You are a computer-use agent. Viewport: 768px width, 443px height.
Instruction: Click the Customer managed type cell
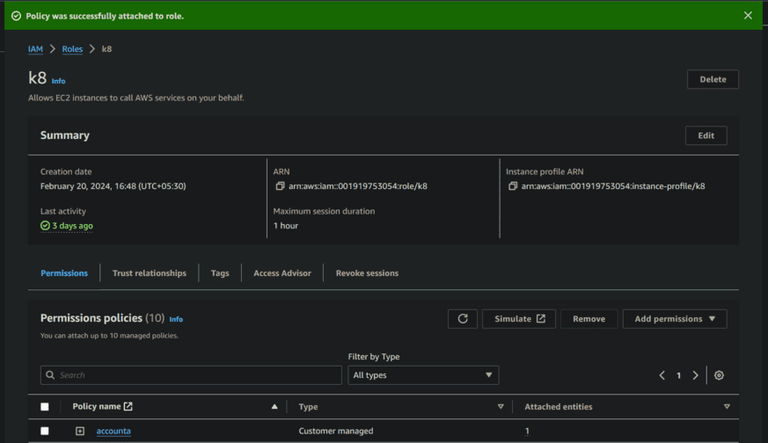point(336,431)
